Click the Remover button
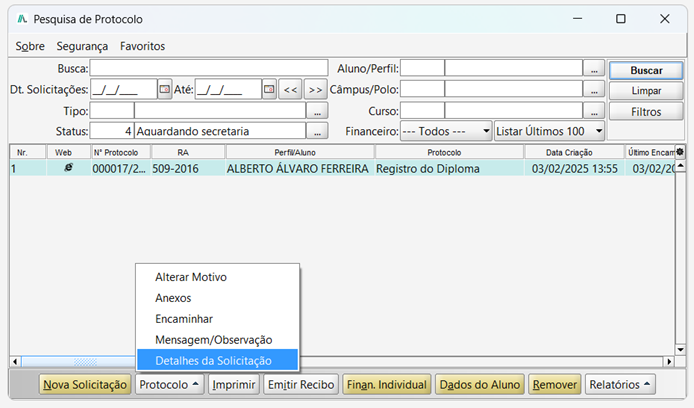Image resolution: width=694 pixels, height=408 pixels. coord(555,385)
